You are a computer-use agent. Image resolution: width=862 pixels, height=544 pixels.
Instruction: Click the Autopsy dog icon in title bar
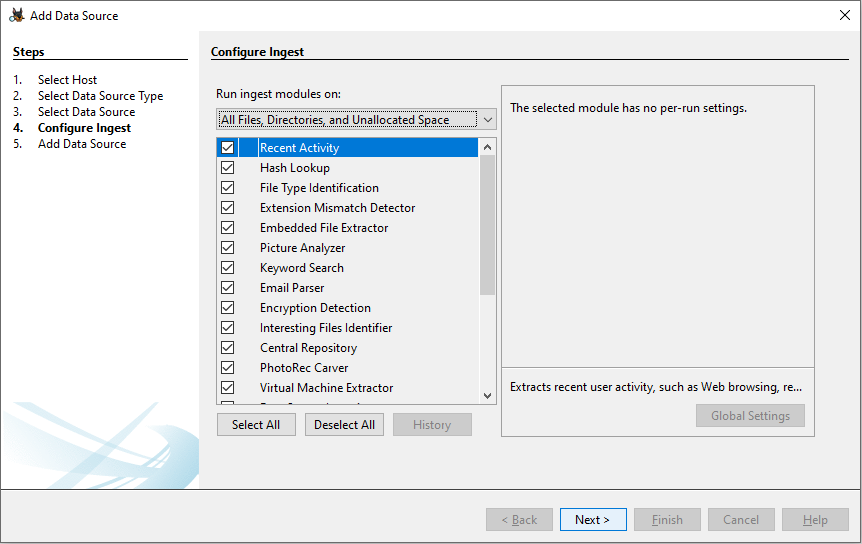17,15
